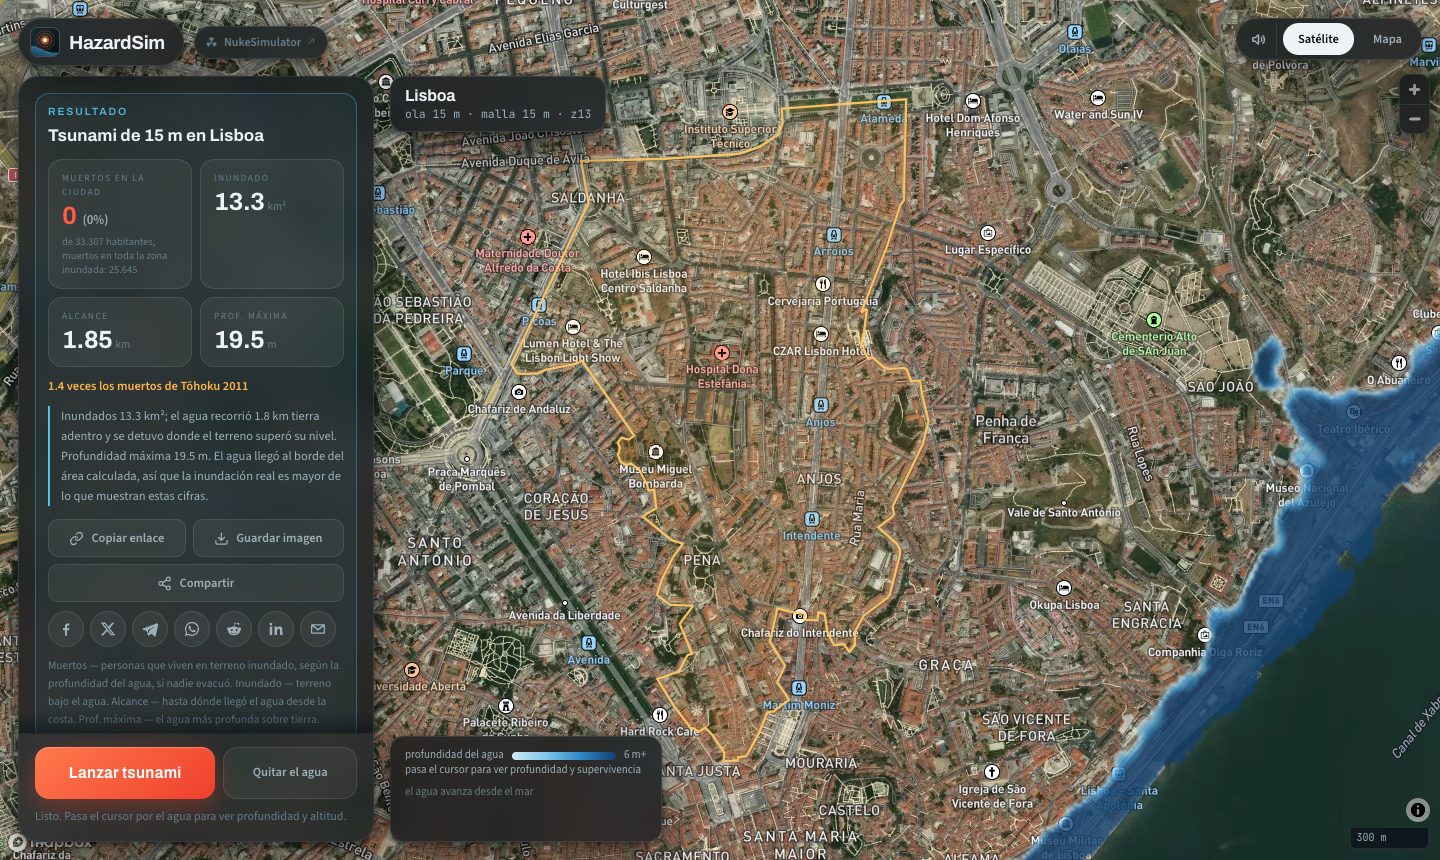Image resolution: width=1440 pixels, height=860 pixels.
Task: Click the Mapbox logo
Action: (50, 842)
